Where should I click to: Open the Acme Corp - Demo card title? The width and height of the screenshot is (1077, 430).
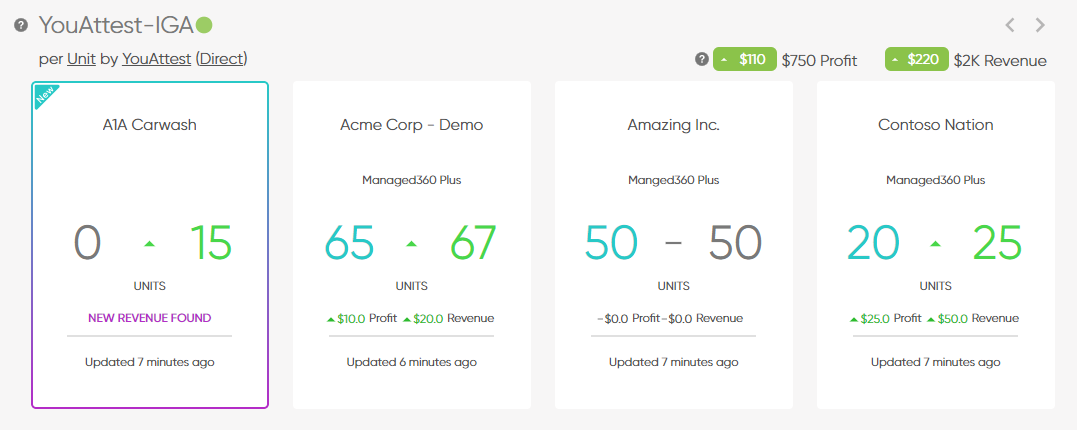(x=411, y=125)
